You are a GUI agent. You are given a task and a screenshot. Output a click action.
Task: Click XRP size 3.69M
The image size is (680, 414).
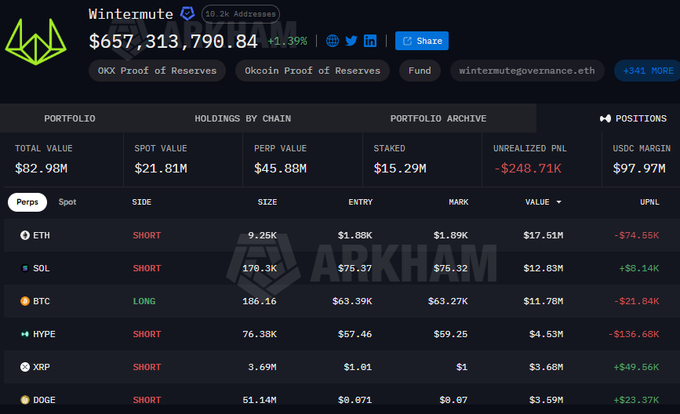point(262,367)
